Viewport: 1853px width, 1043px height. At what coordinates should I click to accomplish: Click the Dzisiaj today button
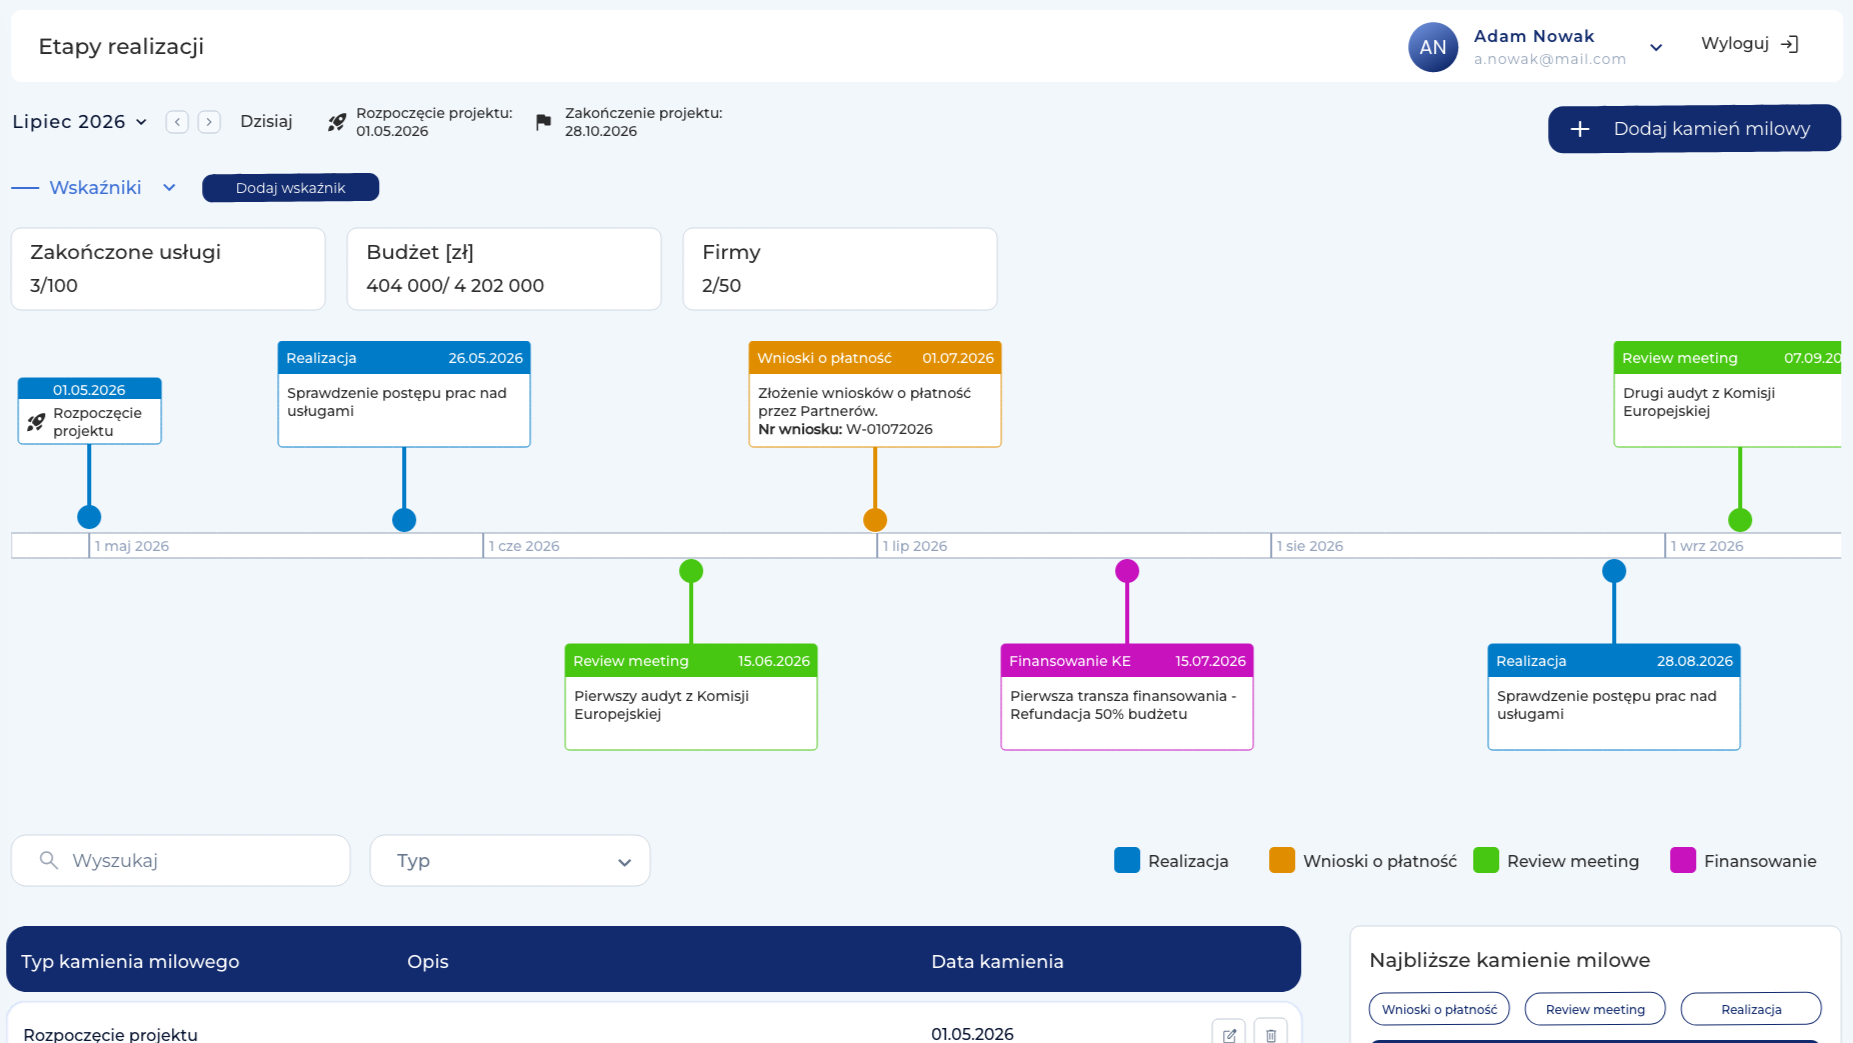[x=266, y=122]
